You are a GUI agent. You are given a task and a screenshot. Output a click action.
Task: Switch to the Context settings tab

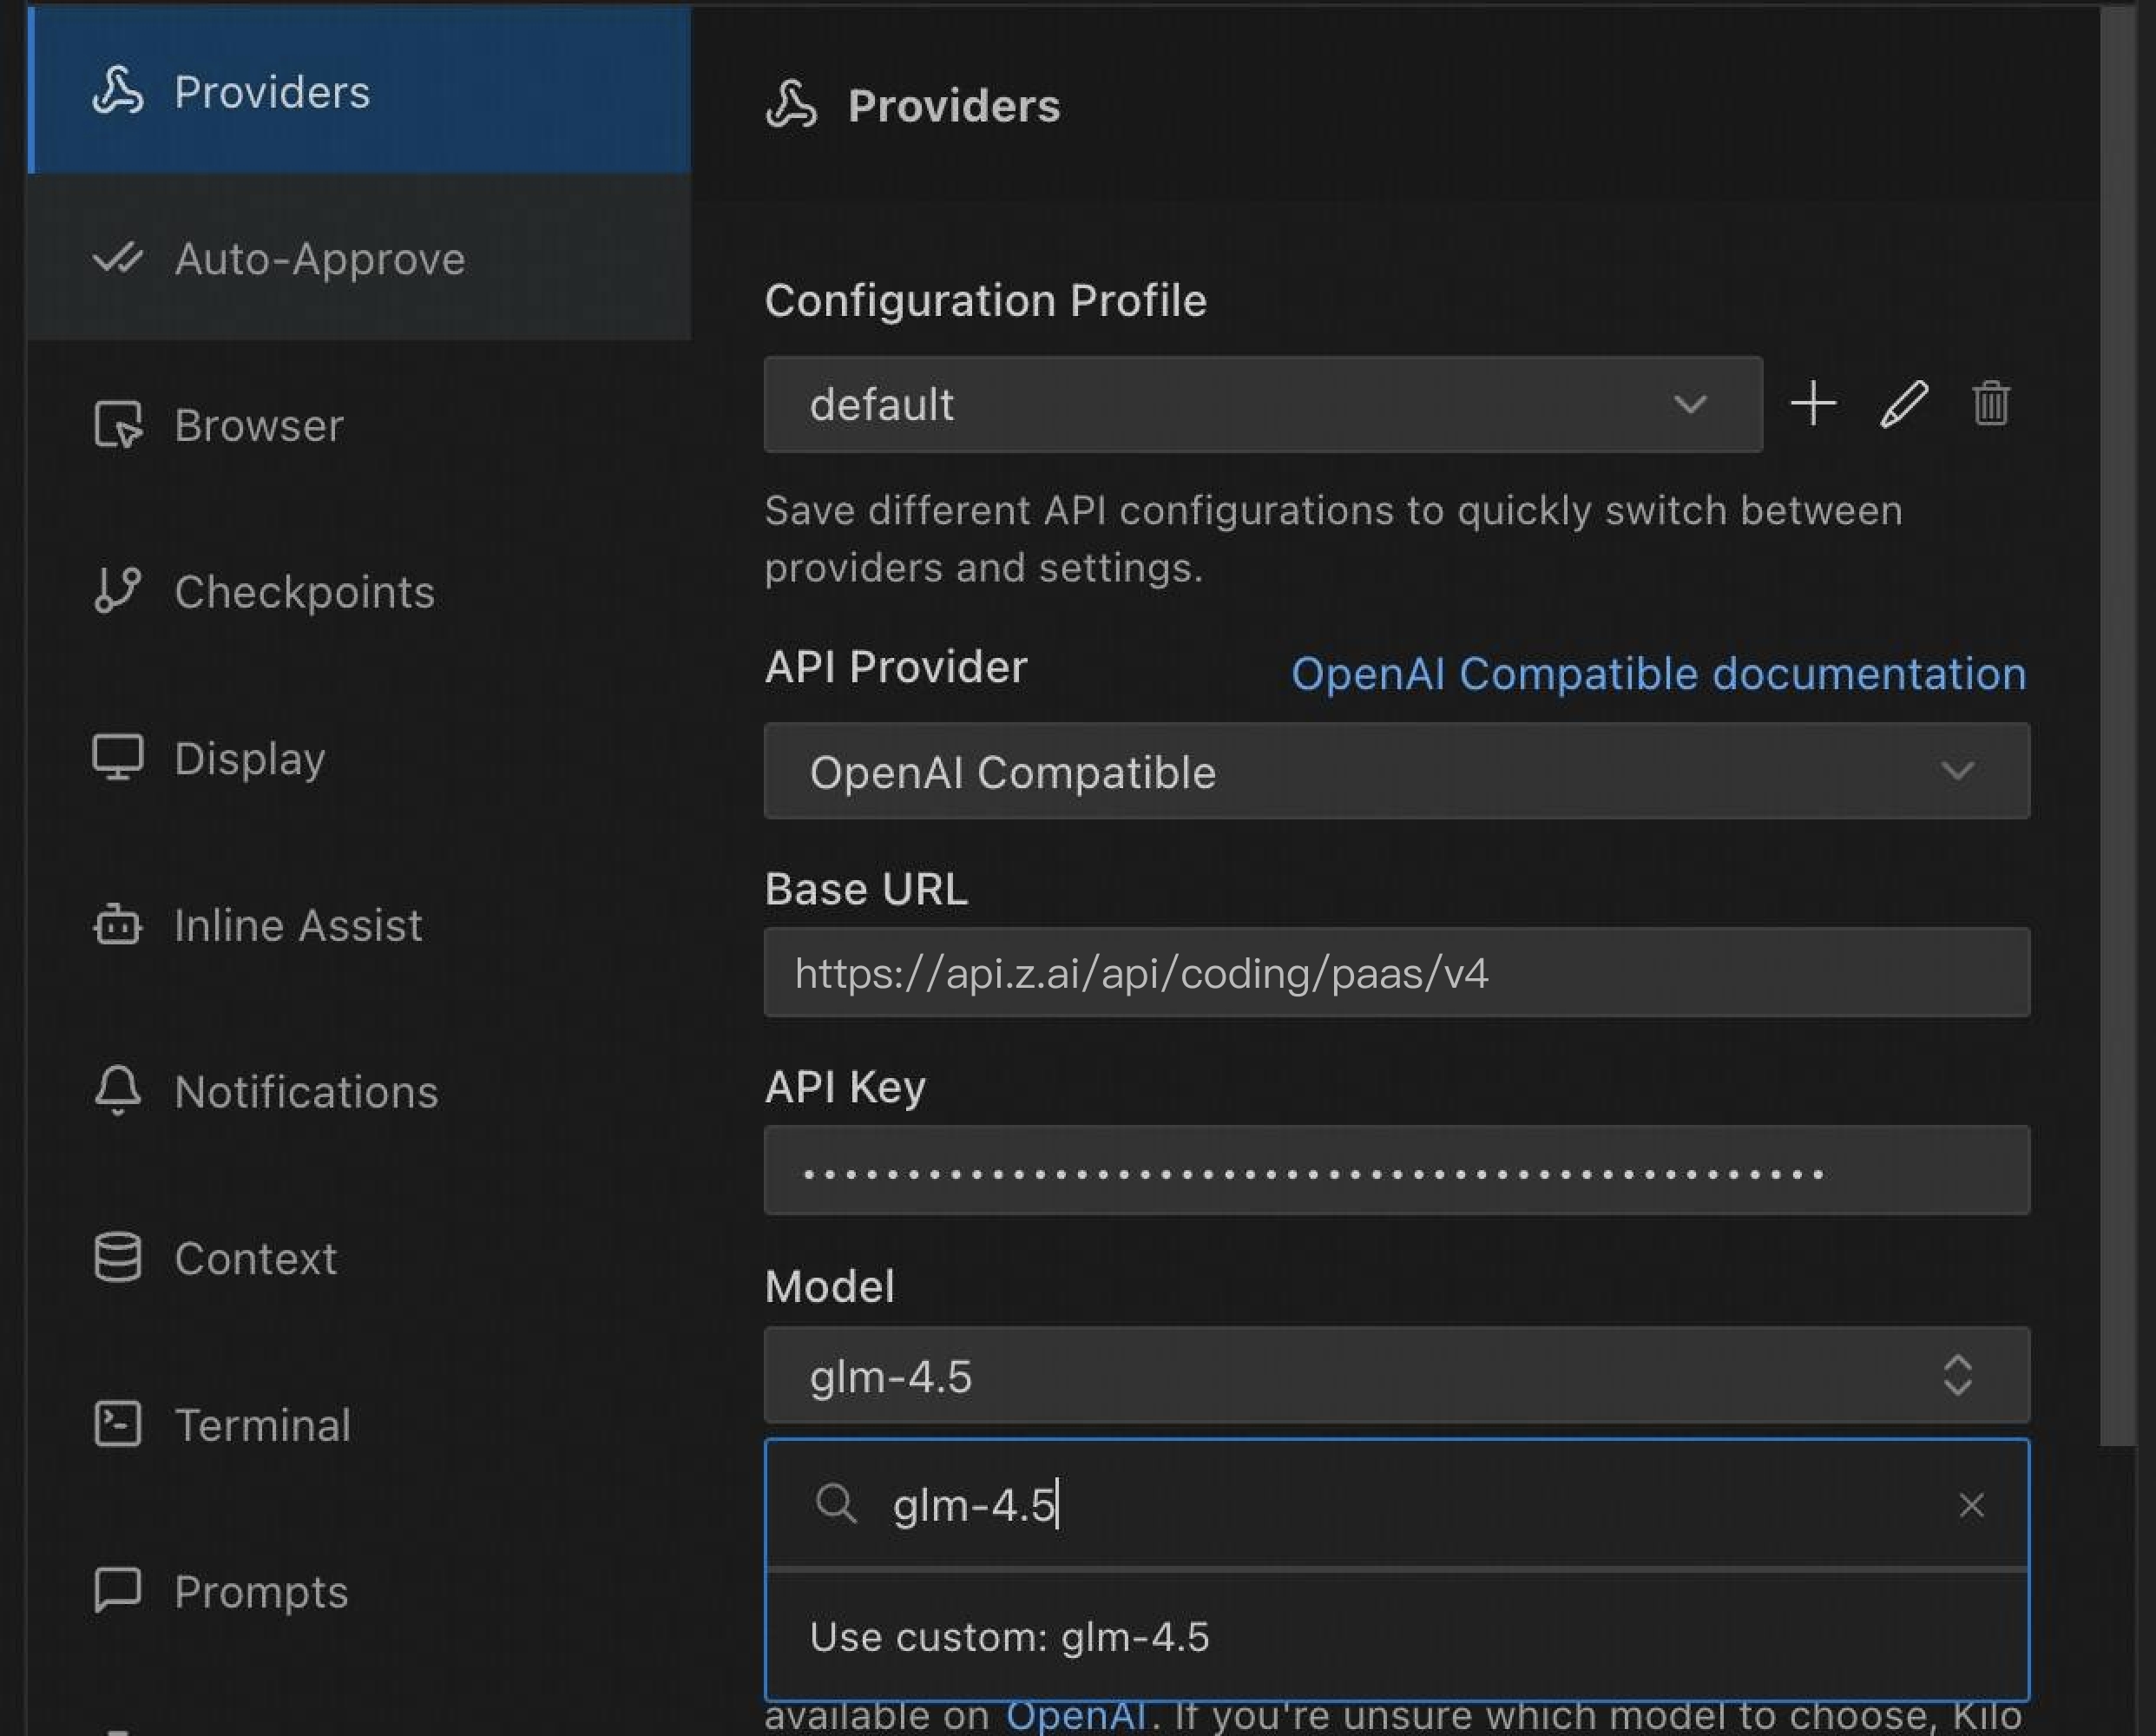359,1258
